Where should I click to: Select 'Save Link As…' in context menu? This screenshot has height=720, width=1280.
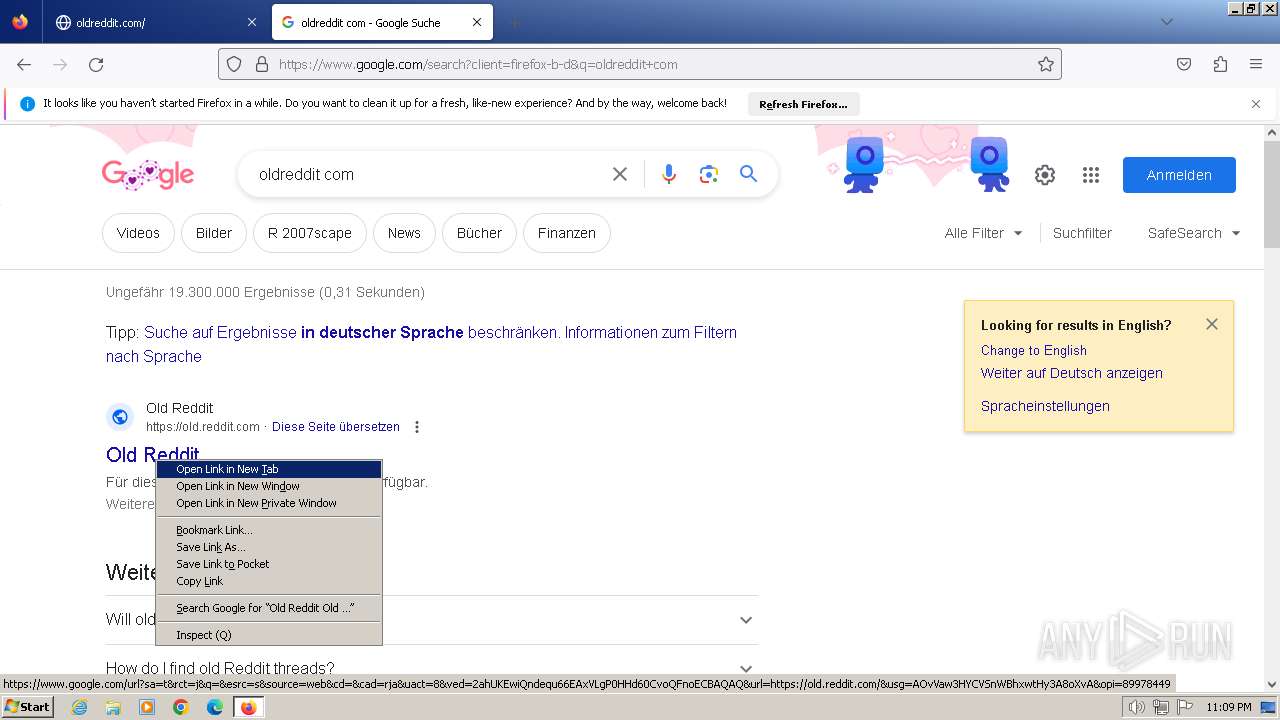click(x=269, y=547)
